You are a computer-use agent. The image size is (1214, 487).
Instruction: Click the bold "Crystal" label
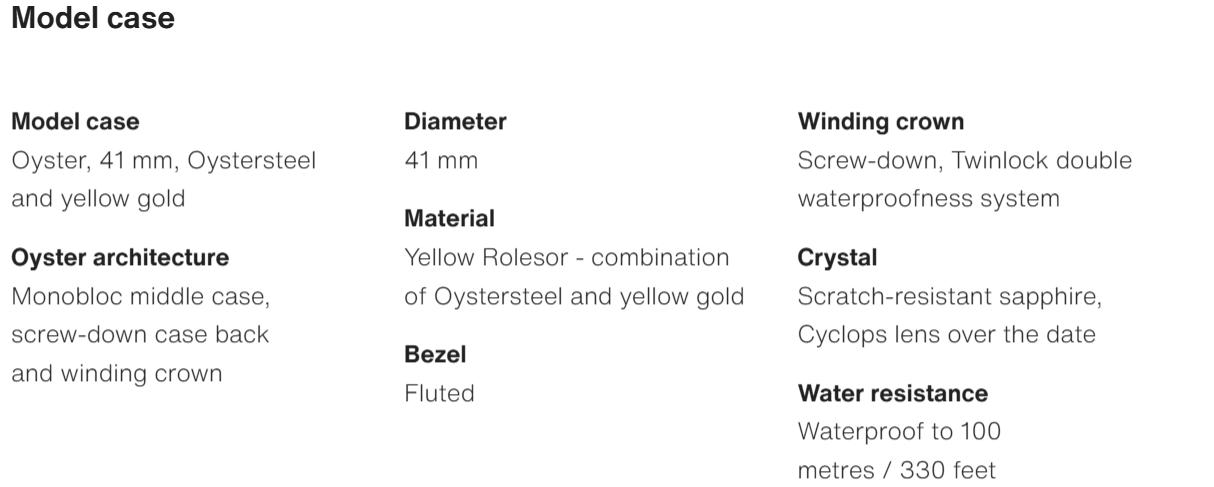point(837,258)
